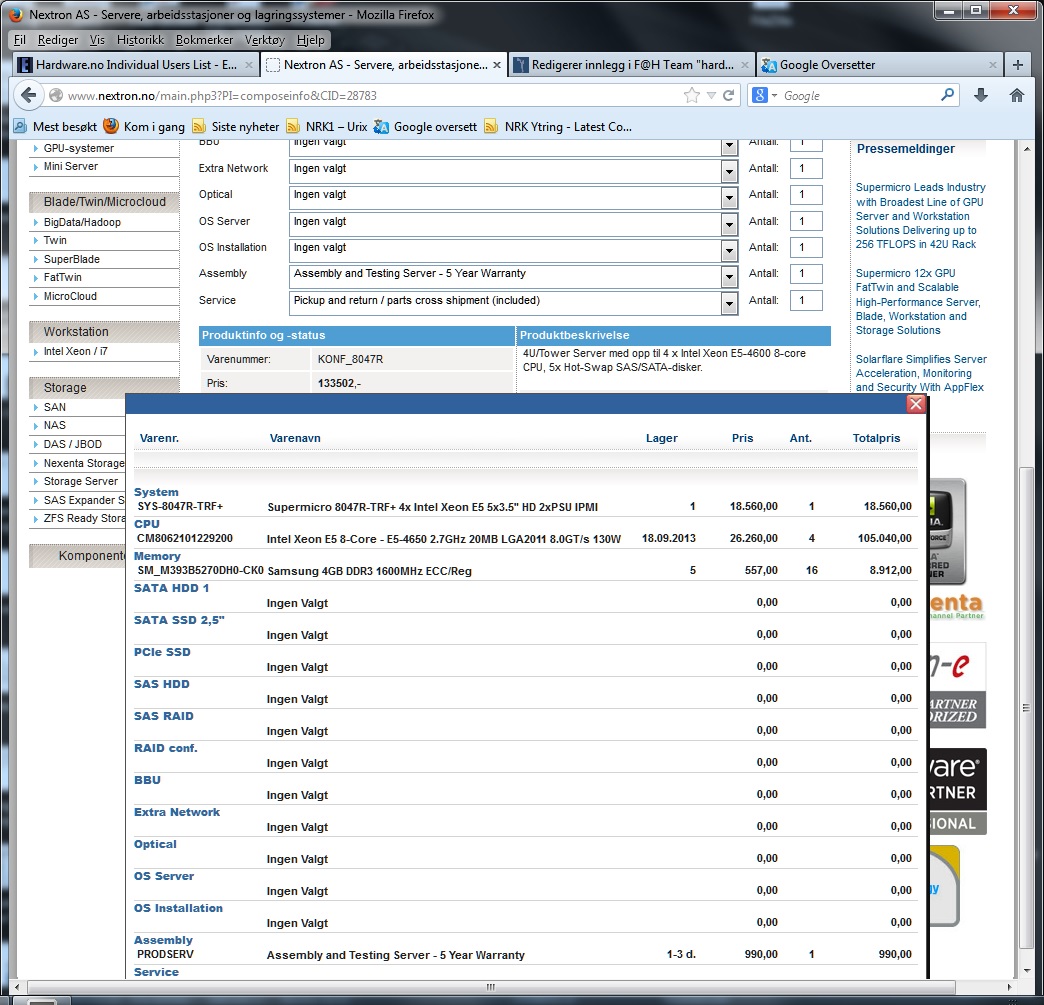Click the search magnifier icon
This screenshot has height=1005, width=1044.
tap(947, 95)
